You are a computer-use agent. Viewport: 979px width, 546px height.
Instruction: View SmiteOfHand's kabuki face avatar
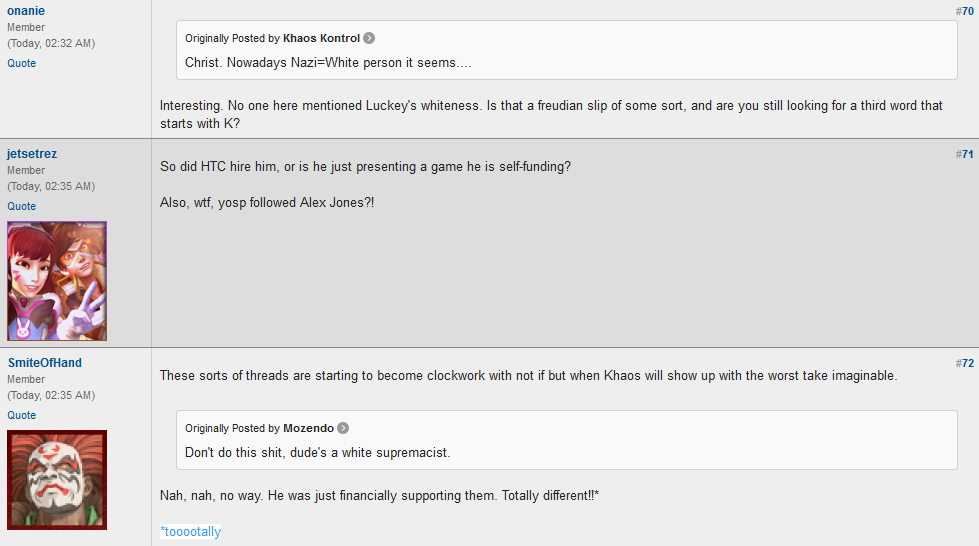coord(57,480)
